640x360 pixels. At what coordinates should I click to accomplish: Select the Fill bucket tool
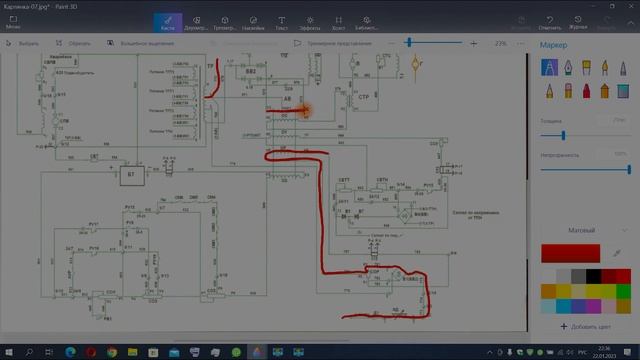[623, 91]
